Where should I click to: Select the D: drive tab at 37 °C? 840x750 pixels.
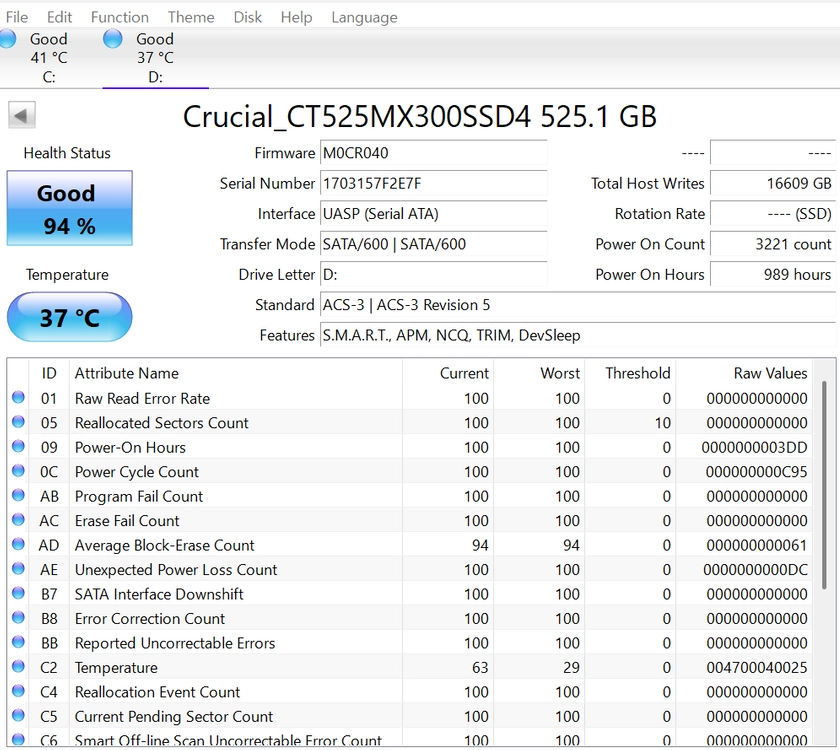click(155, 57)
